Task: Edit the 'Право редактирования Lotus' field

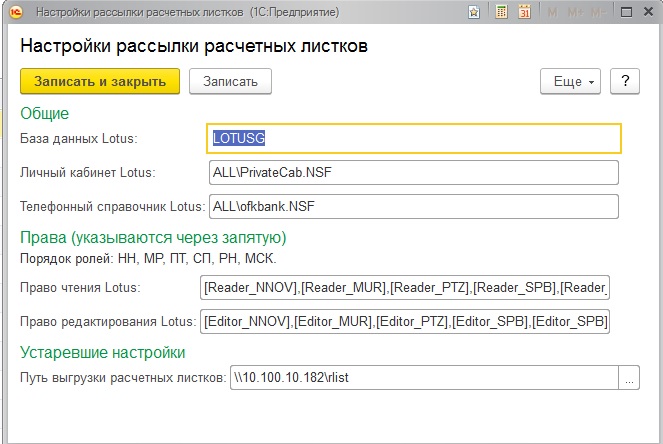Action: [405, 322]
